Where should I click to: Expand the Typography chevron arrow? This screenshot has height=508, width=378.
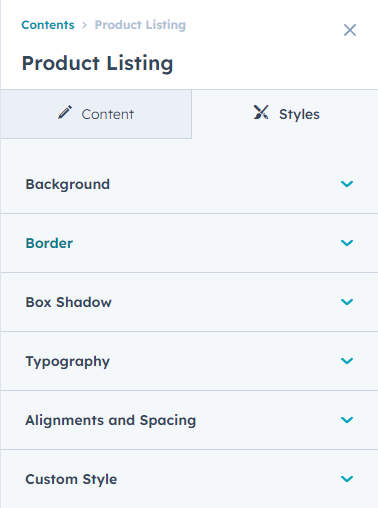click(347, 361)
